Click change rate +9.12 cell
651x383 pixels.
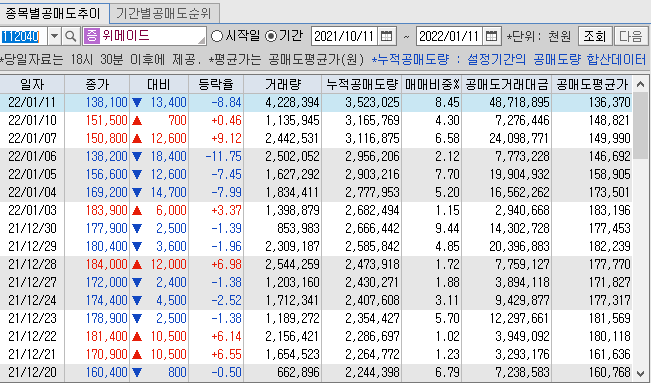tap(216, 138)
